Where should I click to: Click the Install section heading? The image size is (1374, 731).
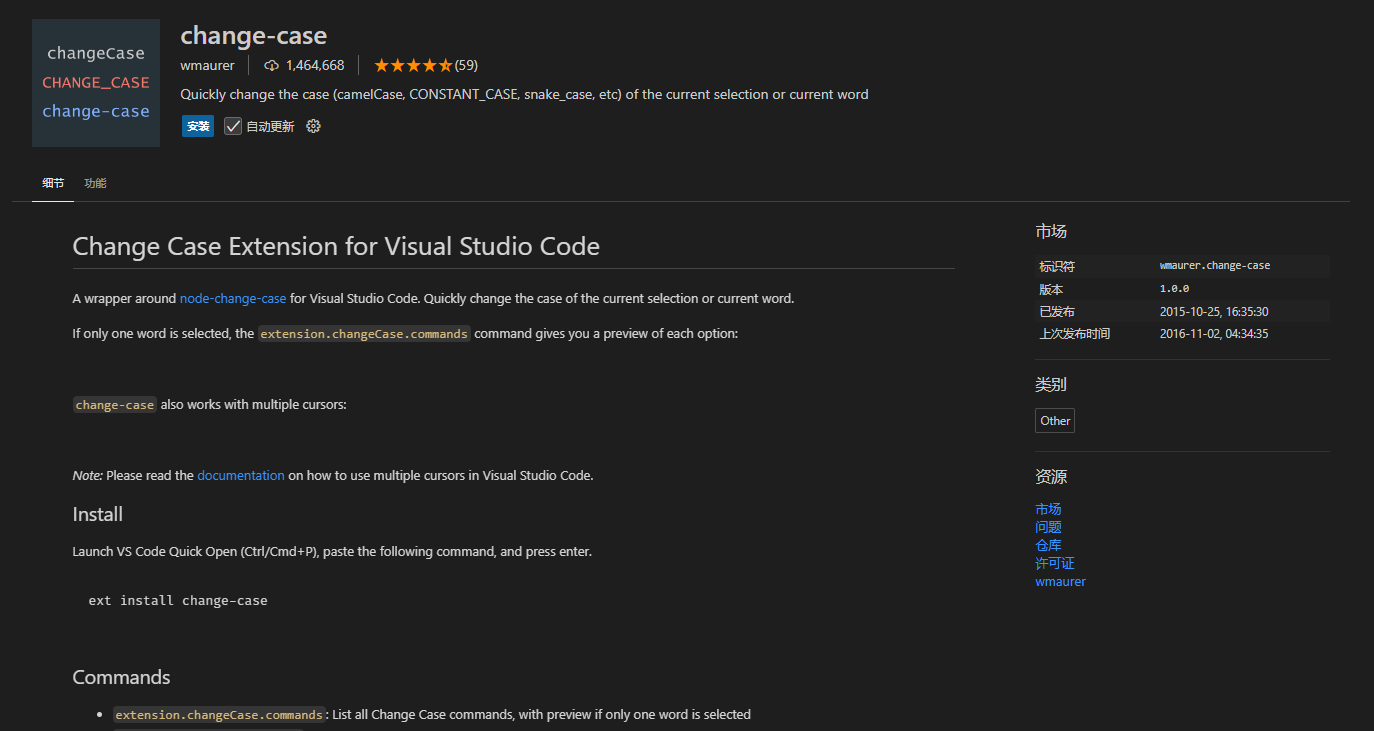[x=98, y=515]
